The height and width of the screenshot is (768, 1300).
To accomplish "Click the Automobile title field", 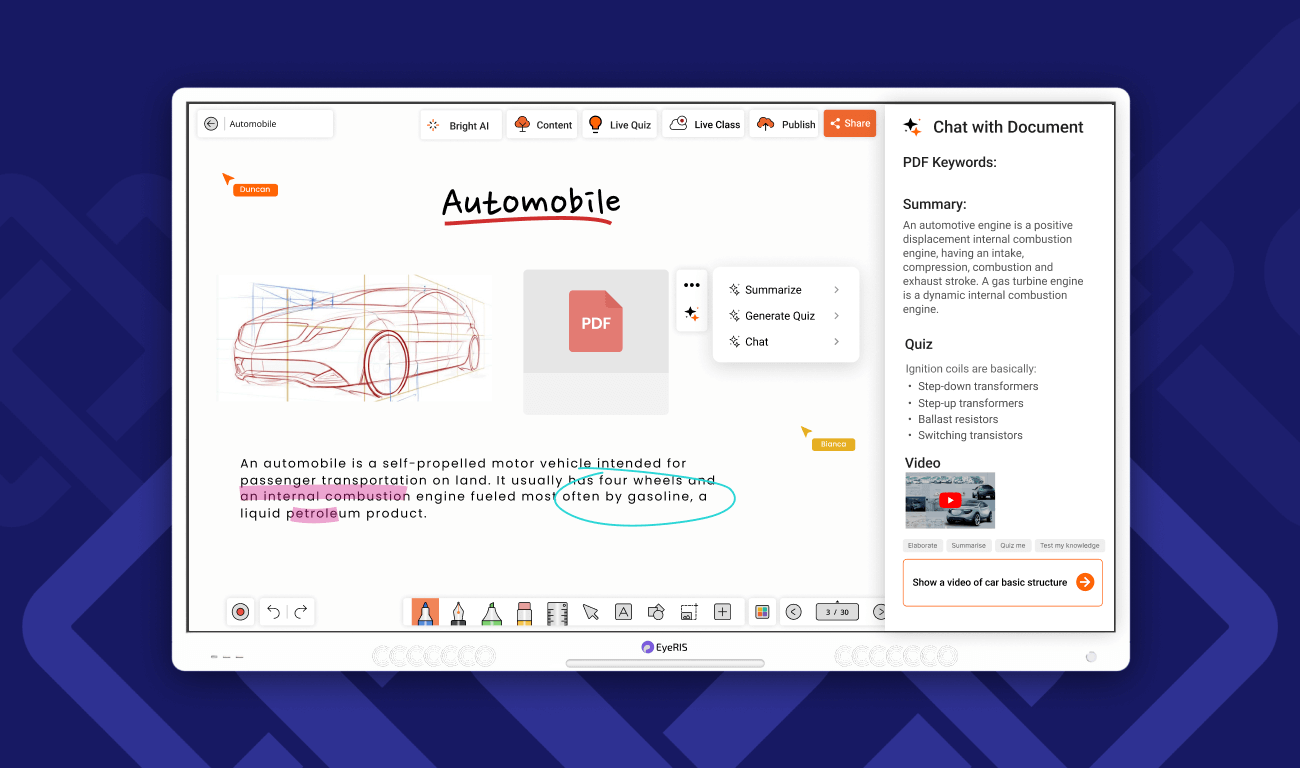I will point(265,124).
